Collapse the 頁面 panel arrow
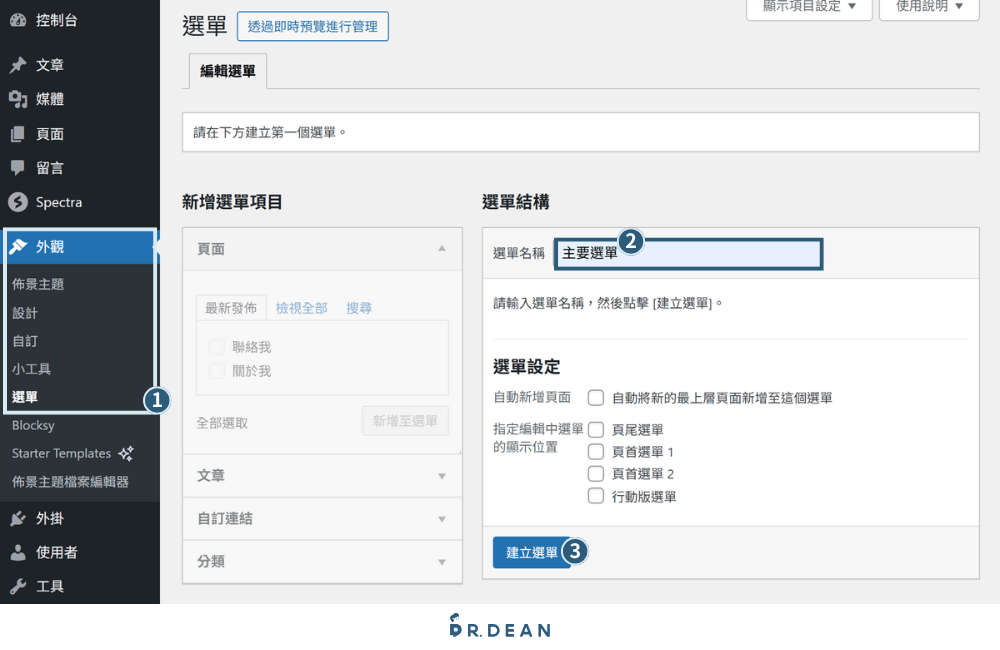Image resolution: width=1000 pixels, height=650 pixels. (442, 248)
